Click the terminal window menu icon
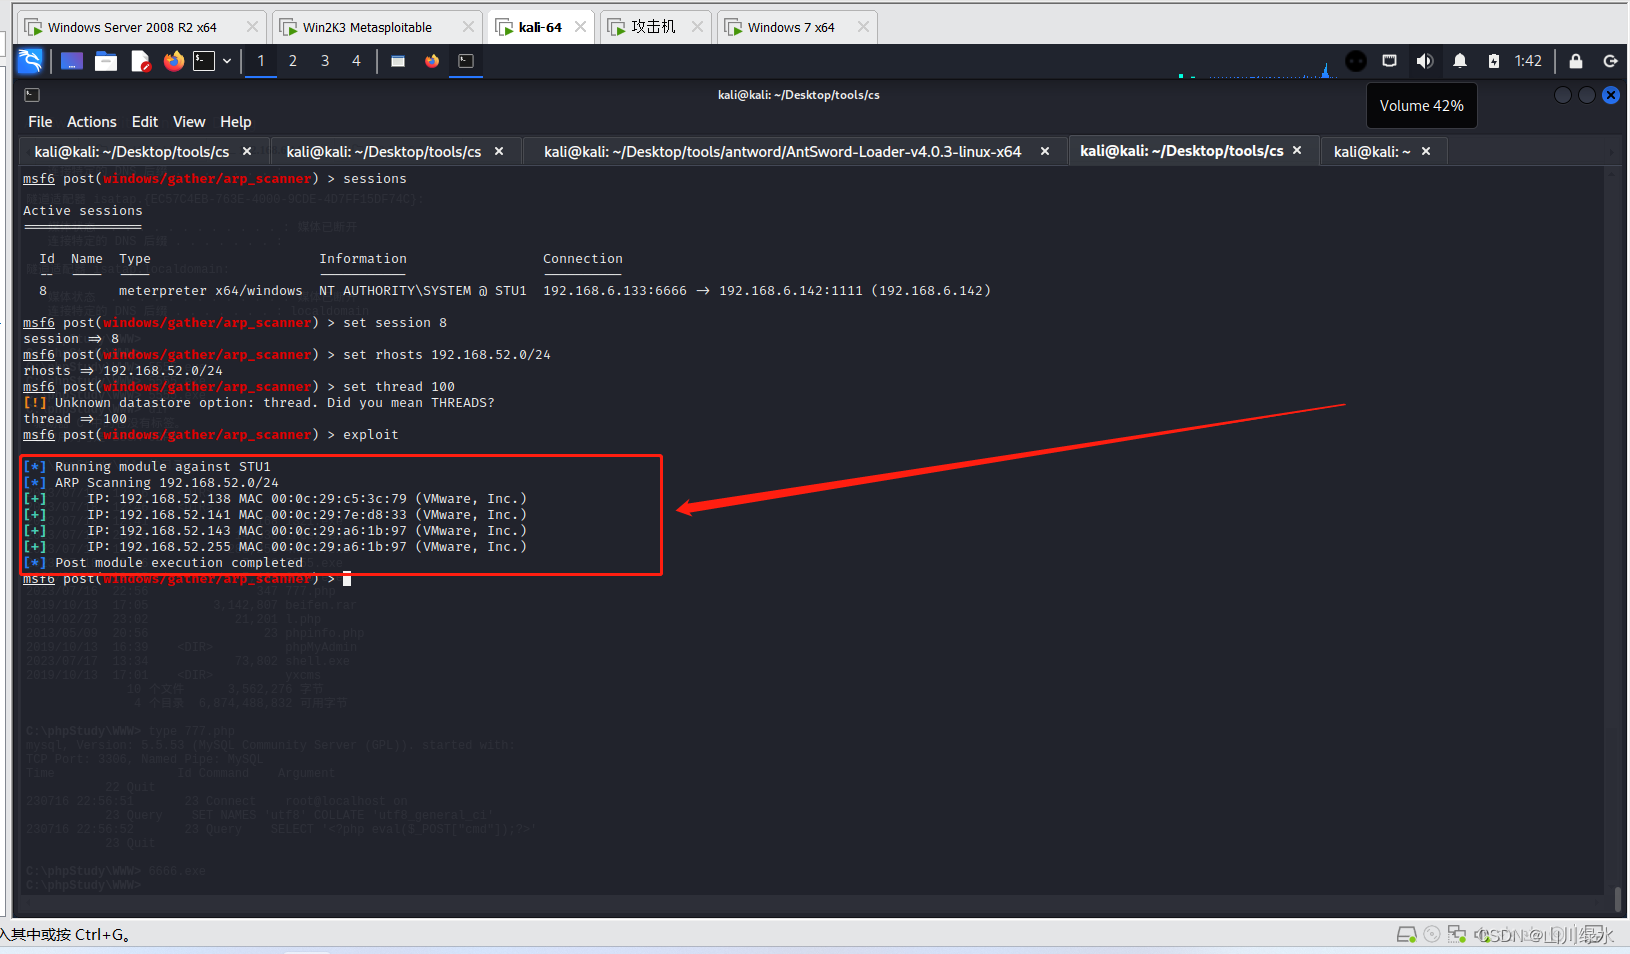 (32, 95)
